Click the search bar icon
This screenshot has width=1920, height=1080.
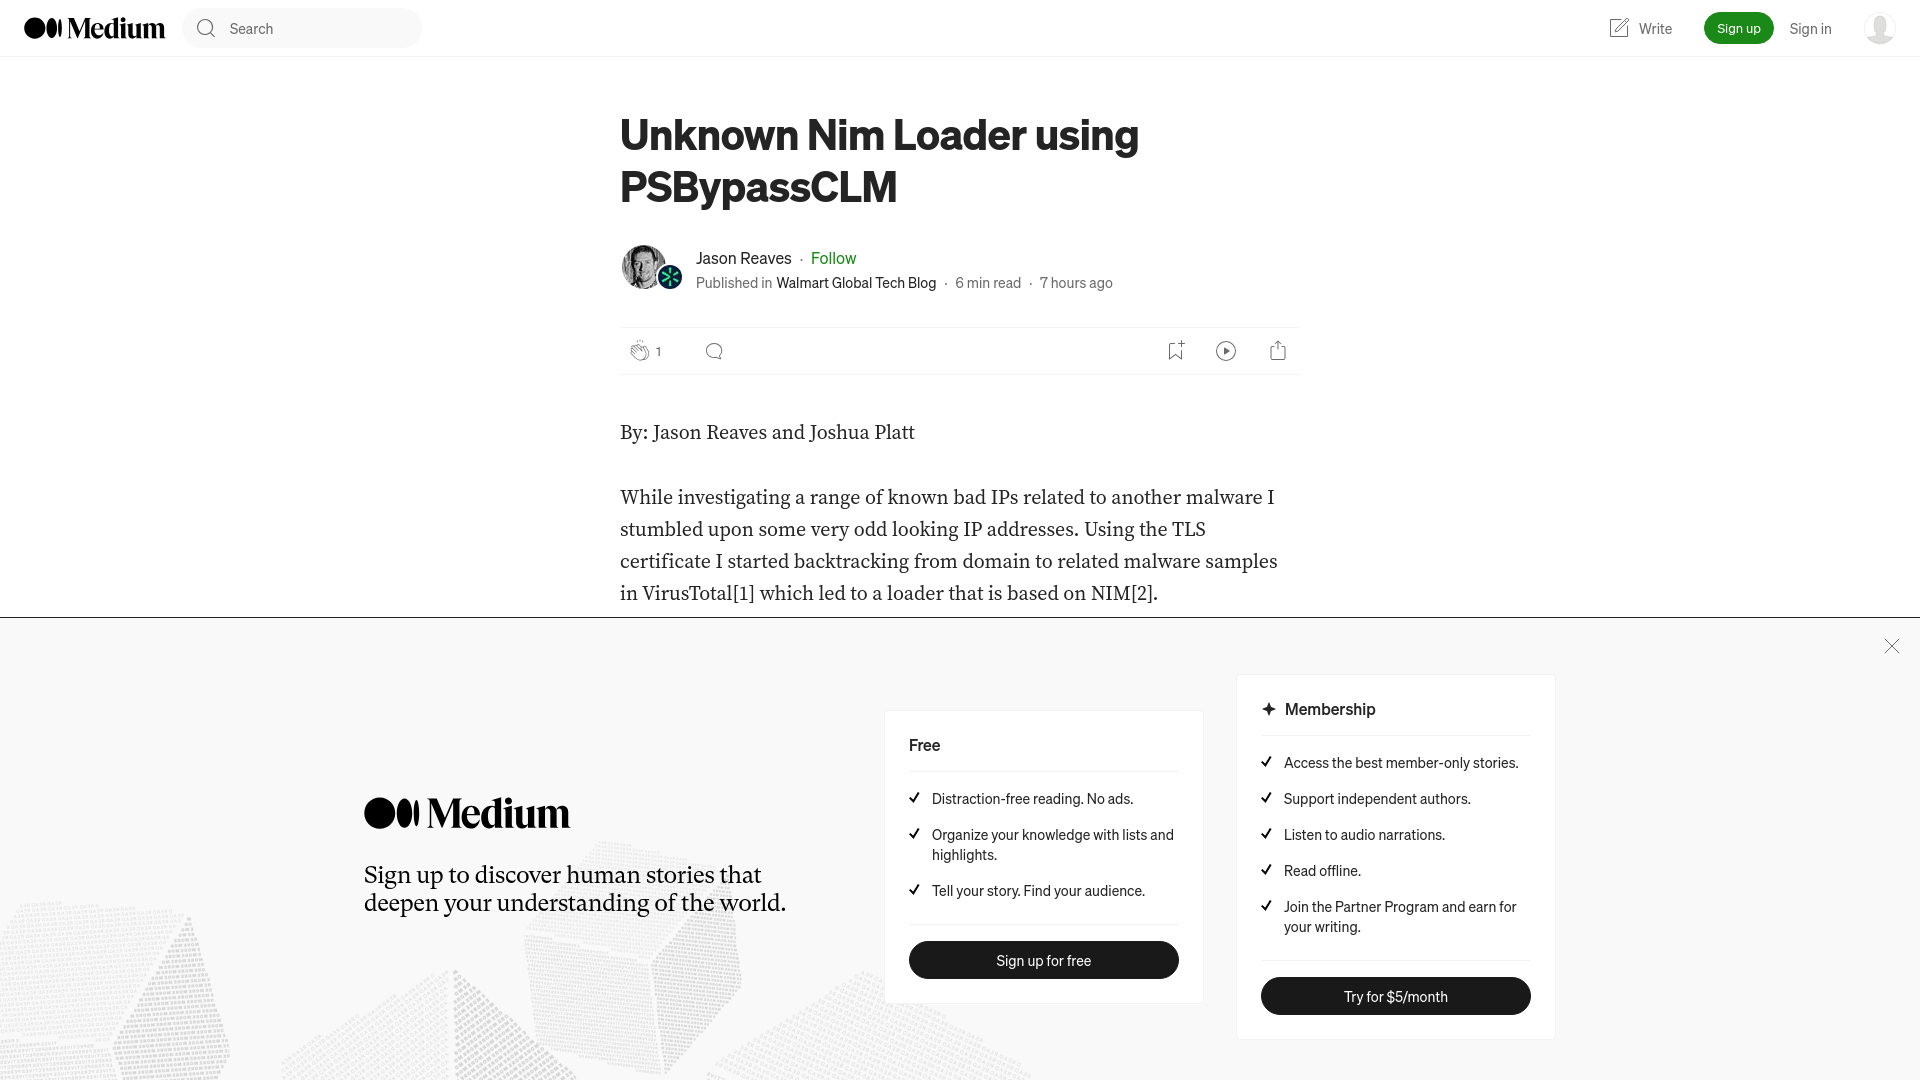coord(206,28)
